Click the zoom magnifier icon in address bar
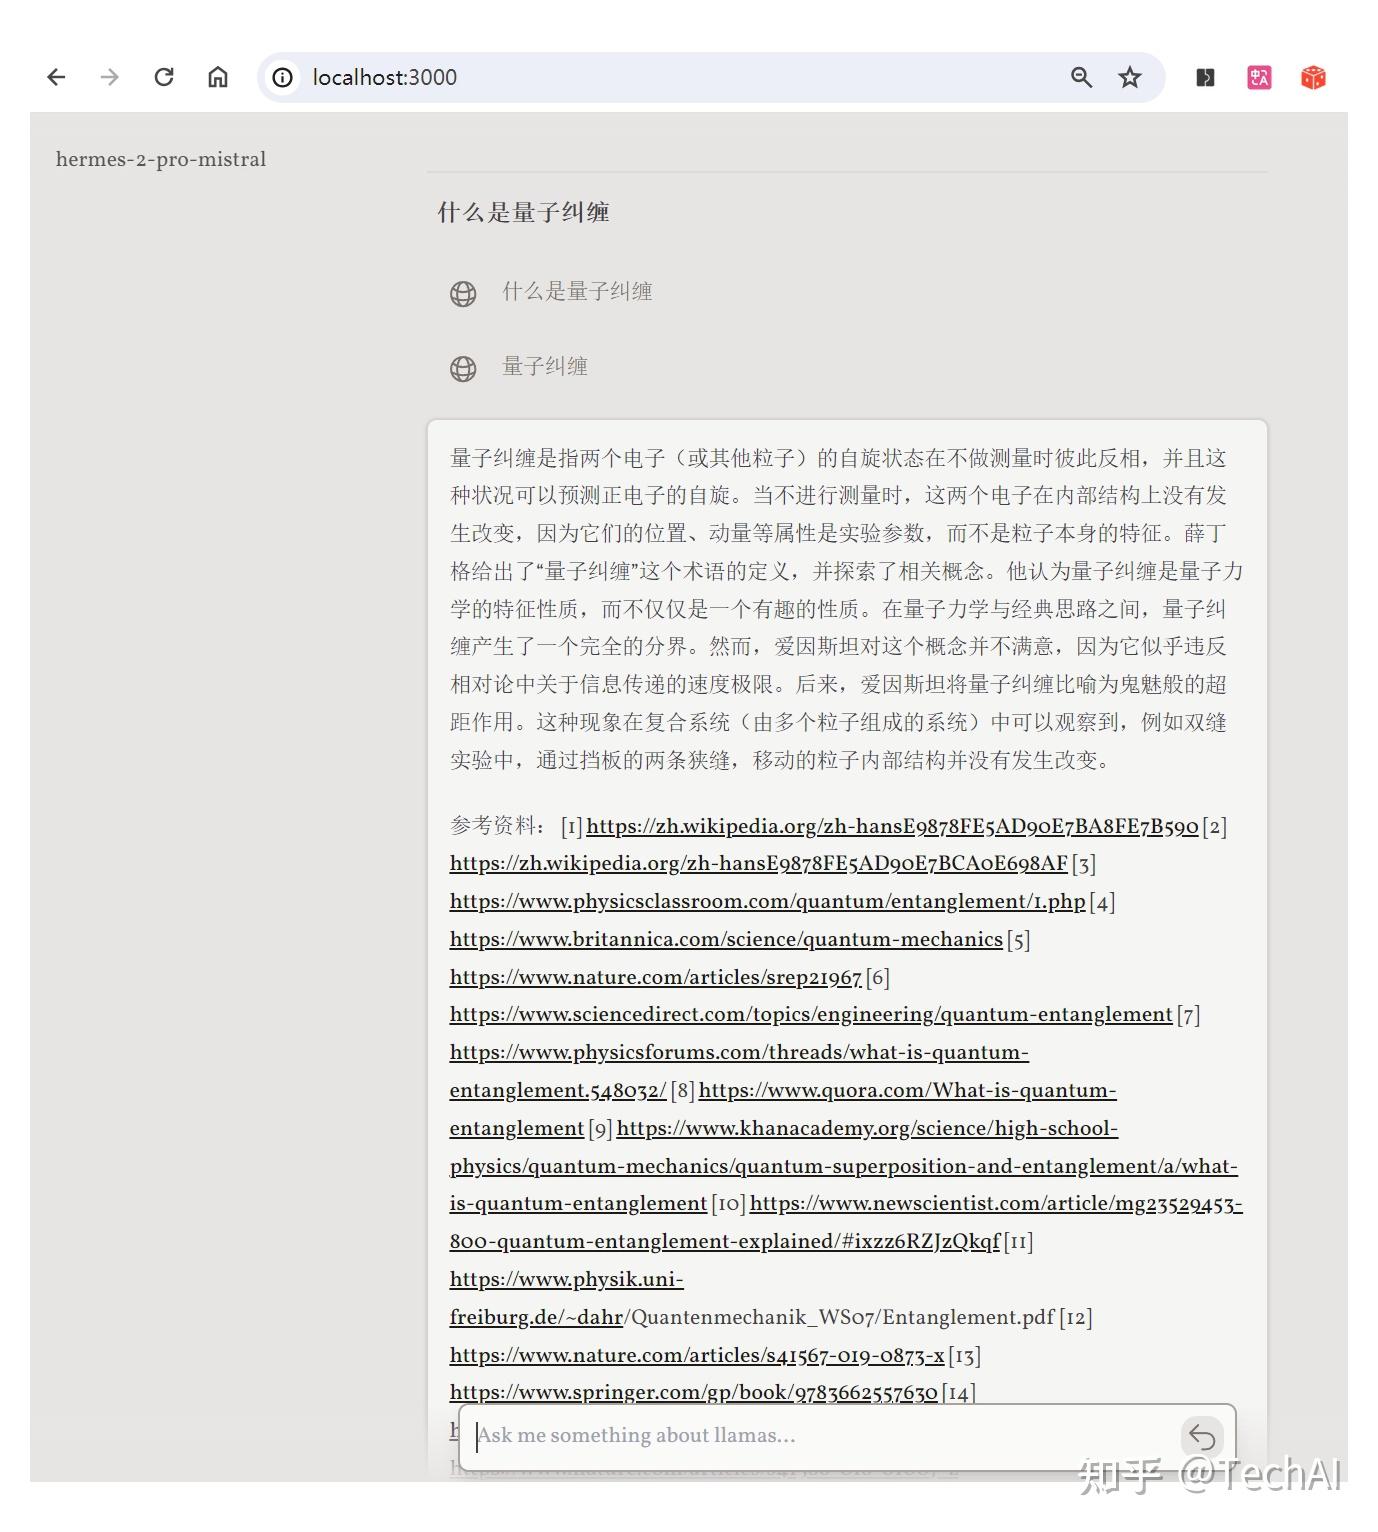The height and width of the screenshot is (1532, 1378). coord(1081,77)
